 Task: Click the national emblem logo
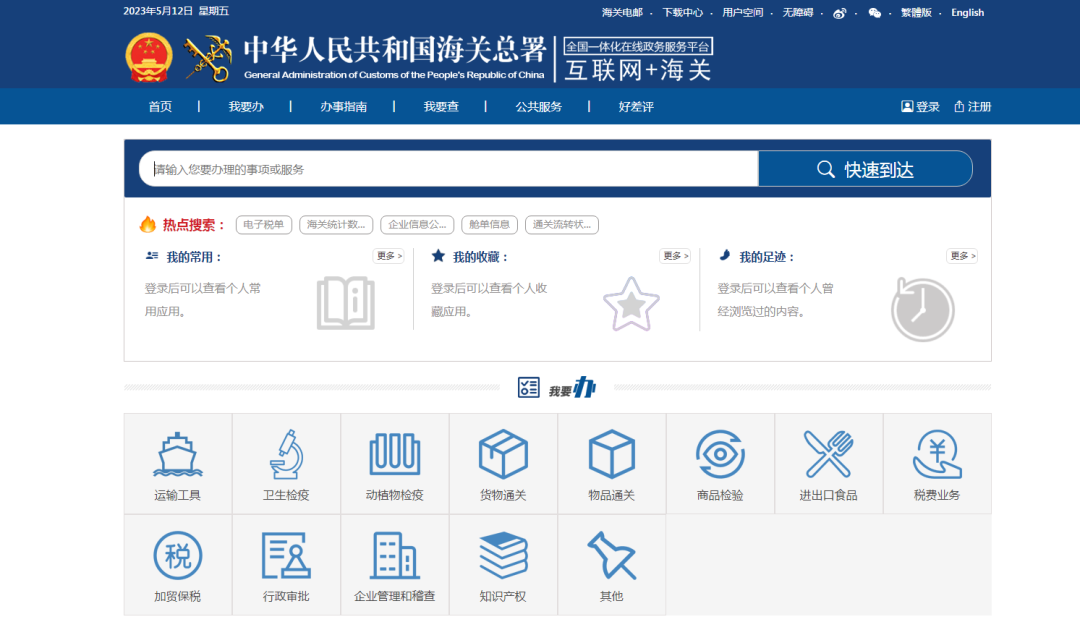[149, 57]
